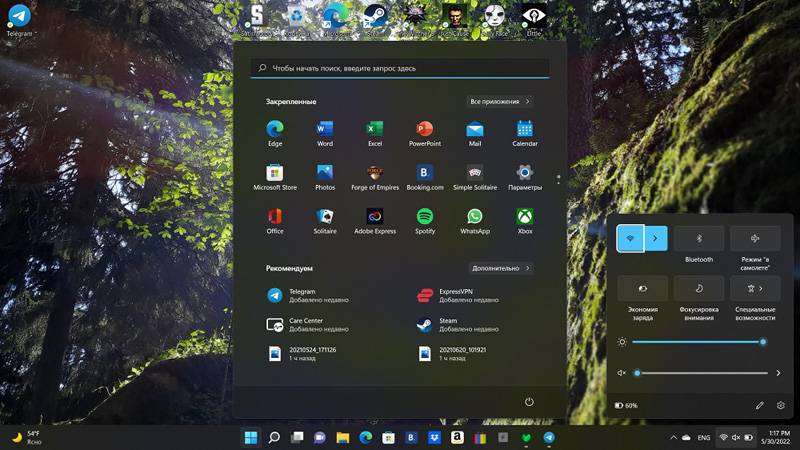The width and height of the screenshot is (800, 450).
Task: Open The Witcher 3 desktop icon
Action: tap(415, 20)
